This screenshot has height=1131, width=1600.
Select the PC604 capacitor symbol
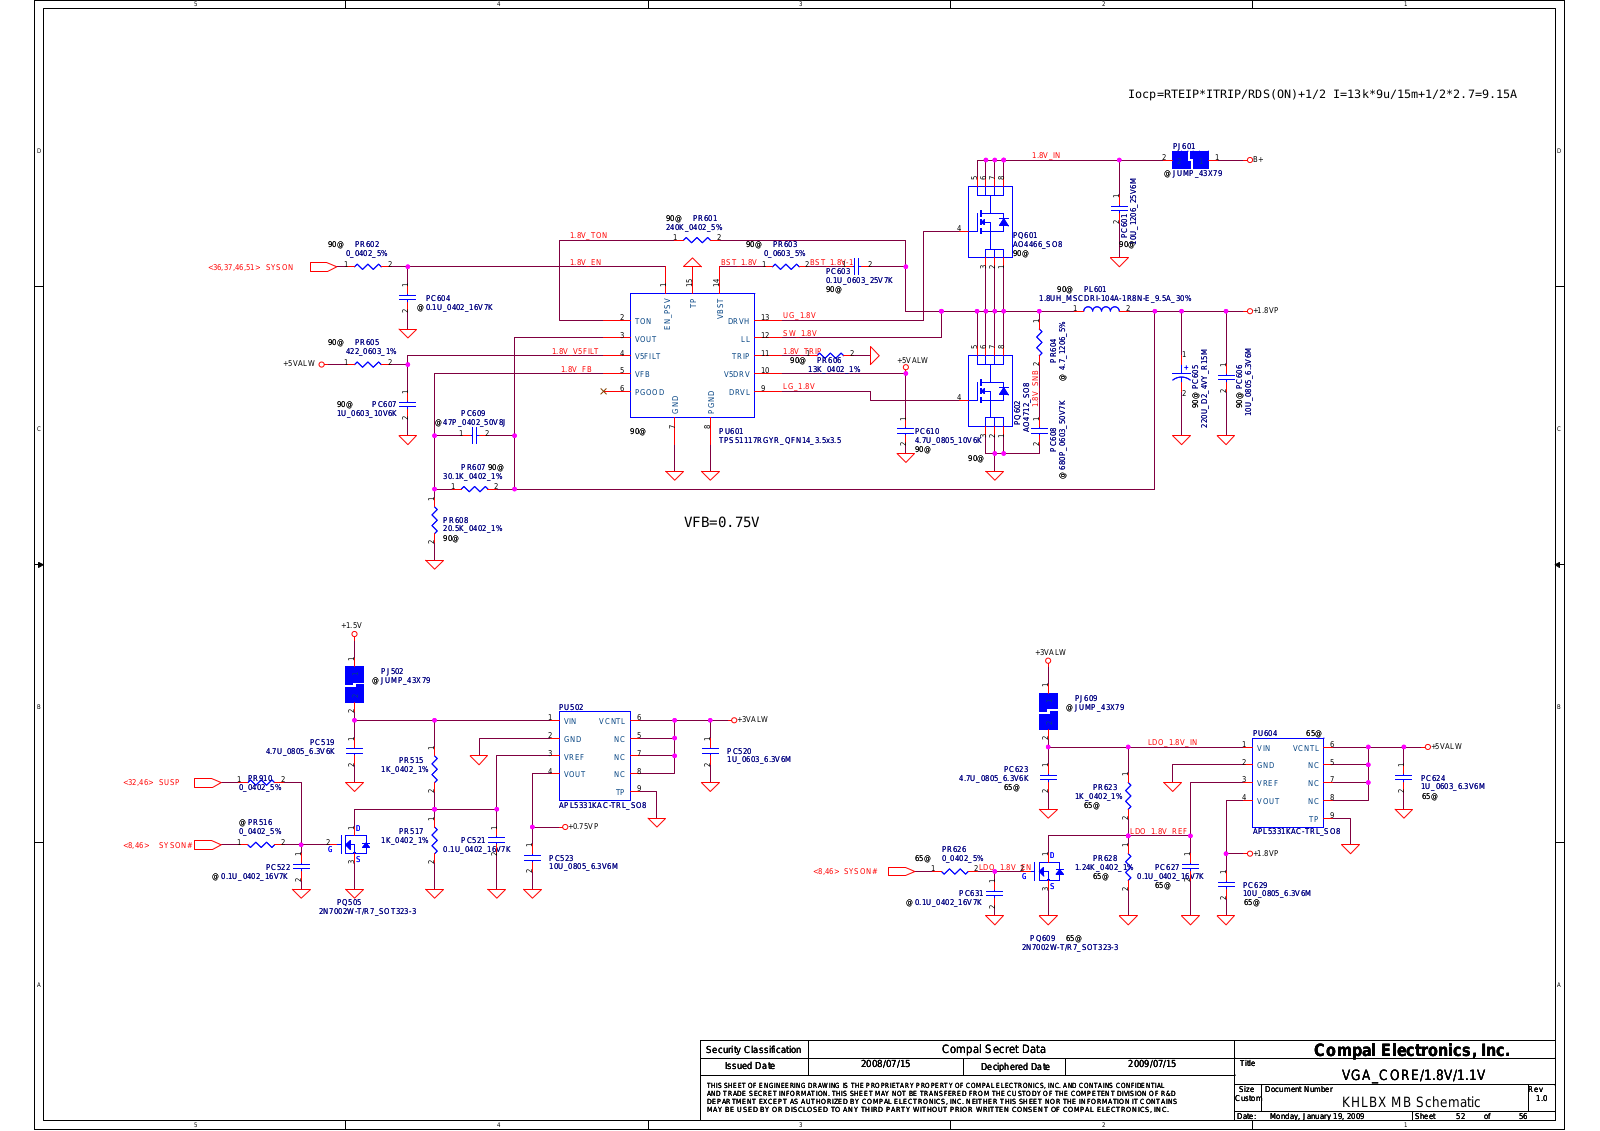click(407, 298)
